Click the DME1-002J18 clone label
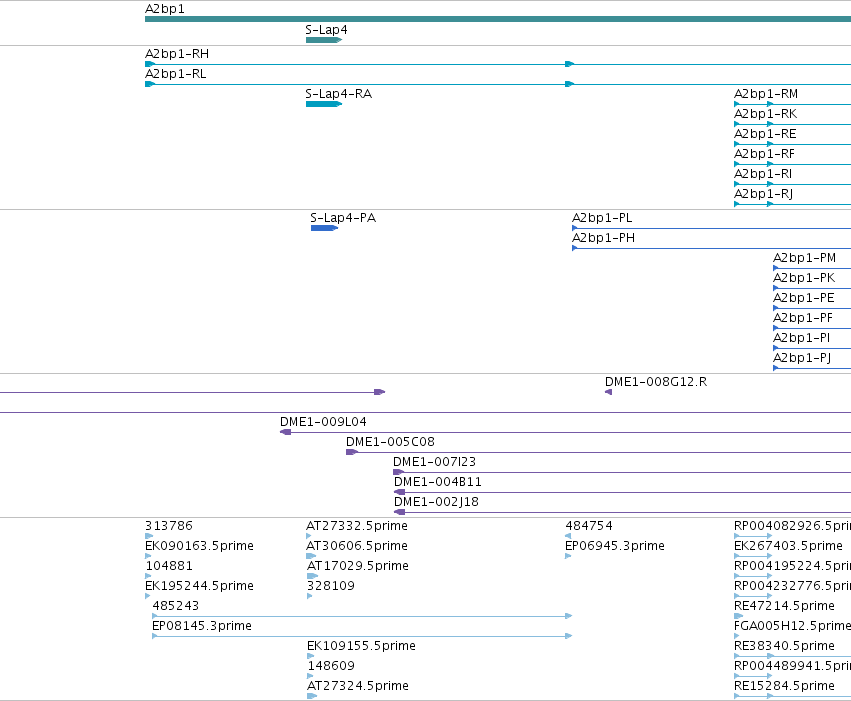851x701 pixels. click(x=436, y=502)
